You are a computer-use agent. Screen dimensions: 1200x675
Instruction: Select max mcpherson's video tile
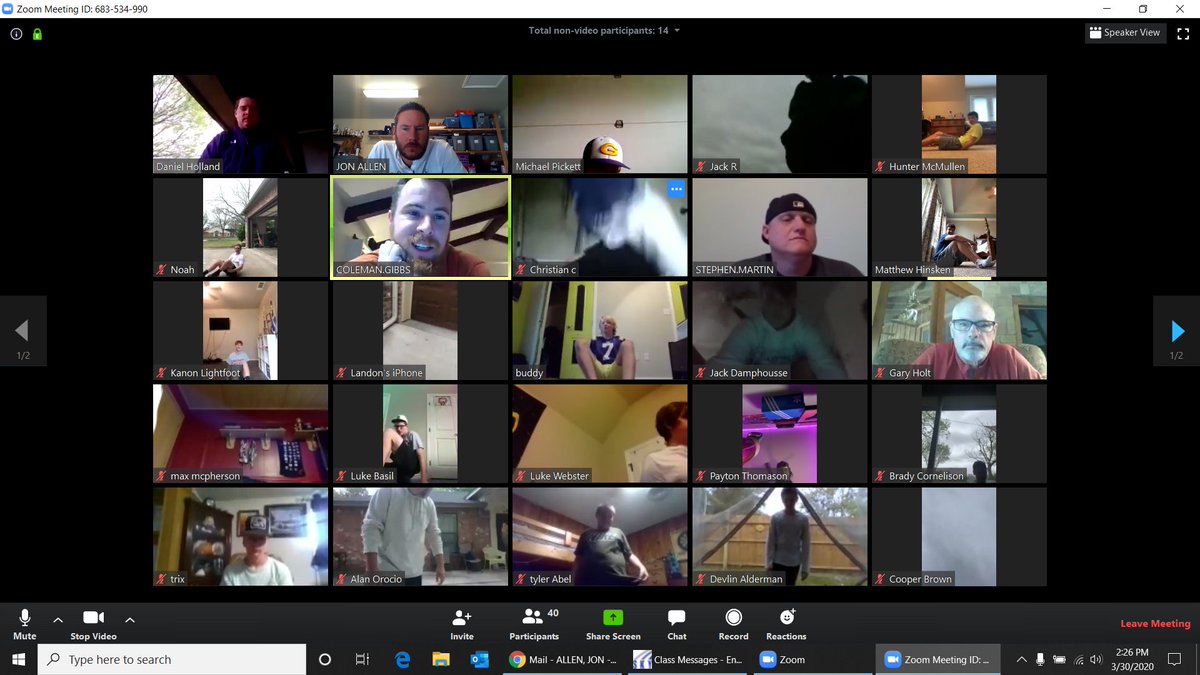240,433
